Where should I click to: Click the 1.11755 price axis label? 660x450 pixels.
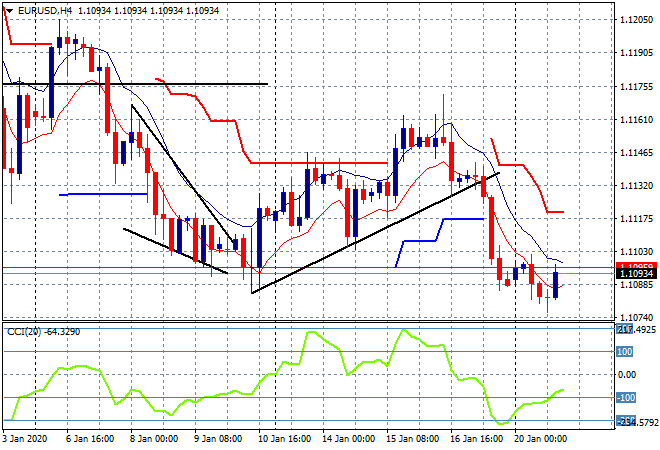[636, 87]
